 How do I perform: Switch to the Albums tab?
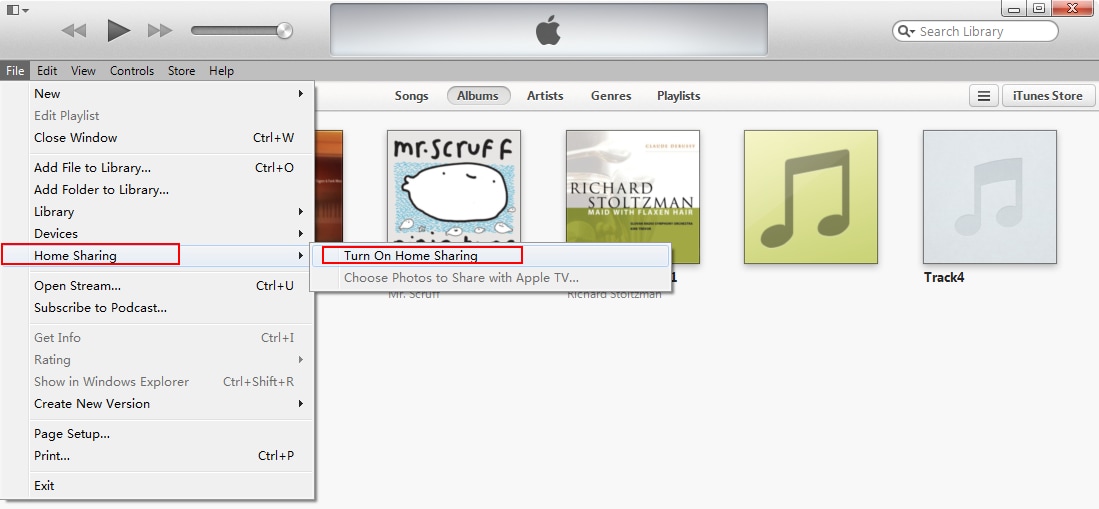479,96
